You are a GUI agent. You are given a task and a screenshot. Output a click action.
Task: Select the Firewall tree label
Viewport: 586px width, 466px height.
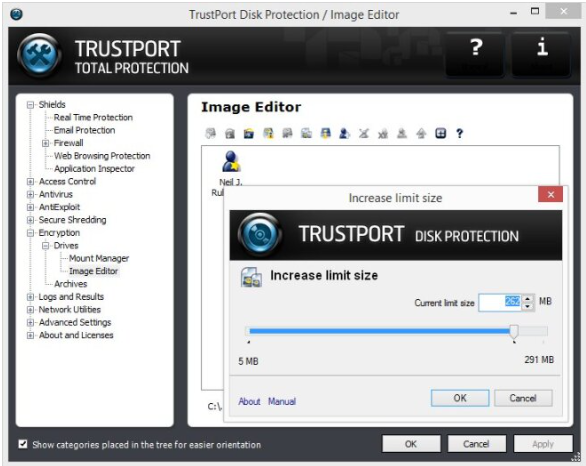coord(68,143)
